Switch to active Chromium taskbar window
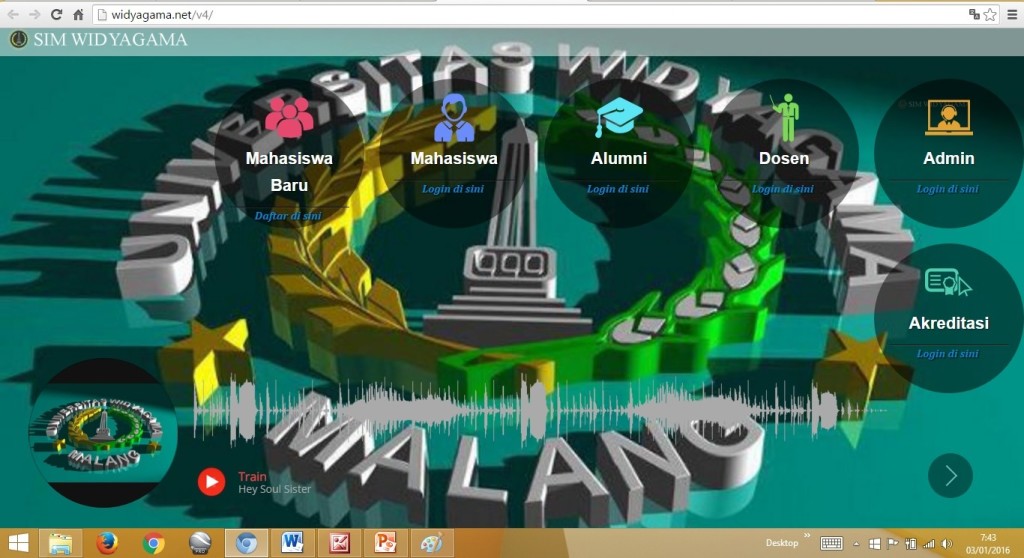Screen dimensions: 1024x558 coord(246,543)
